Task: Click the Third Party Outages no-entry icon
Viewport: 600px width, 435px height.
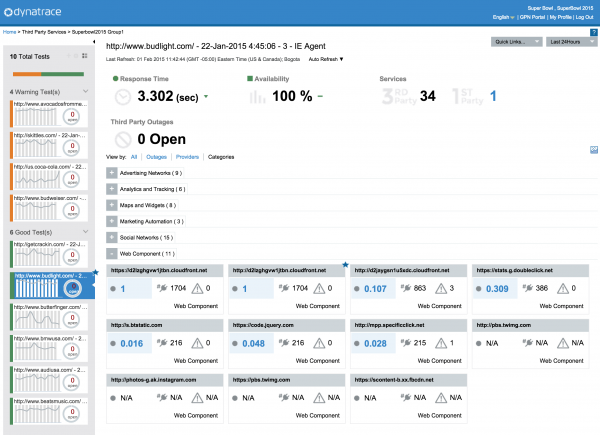Action: [x=123, y=140]
